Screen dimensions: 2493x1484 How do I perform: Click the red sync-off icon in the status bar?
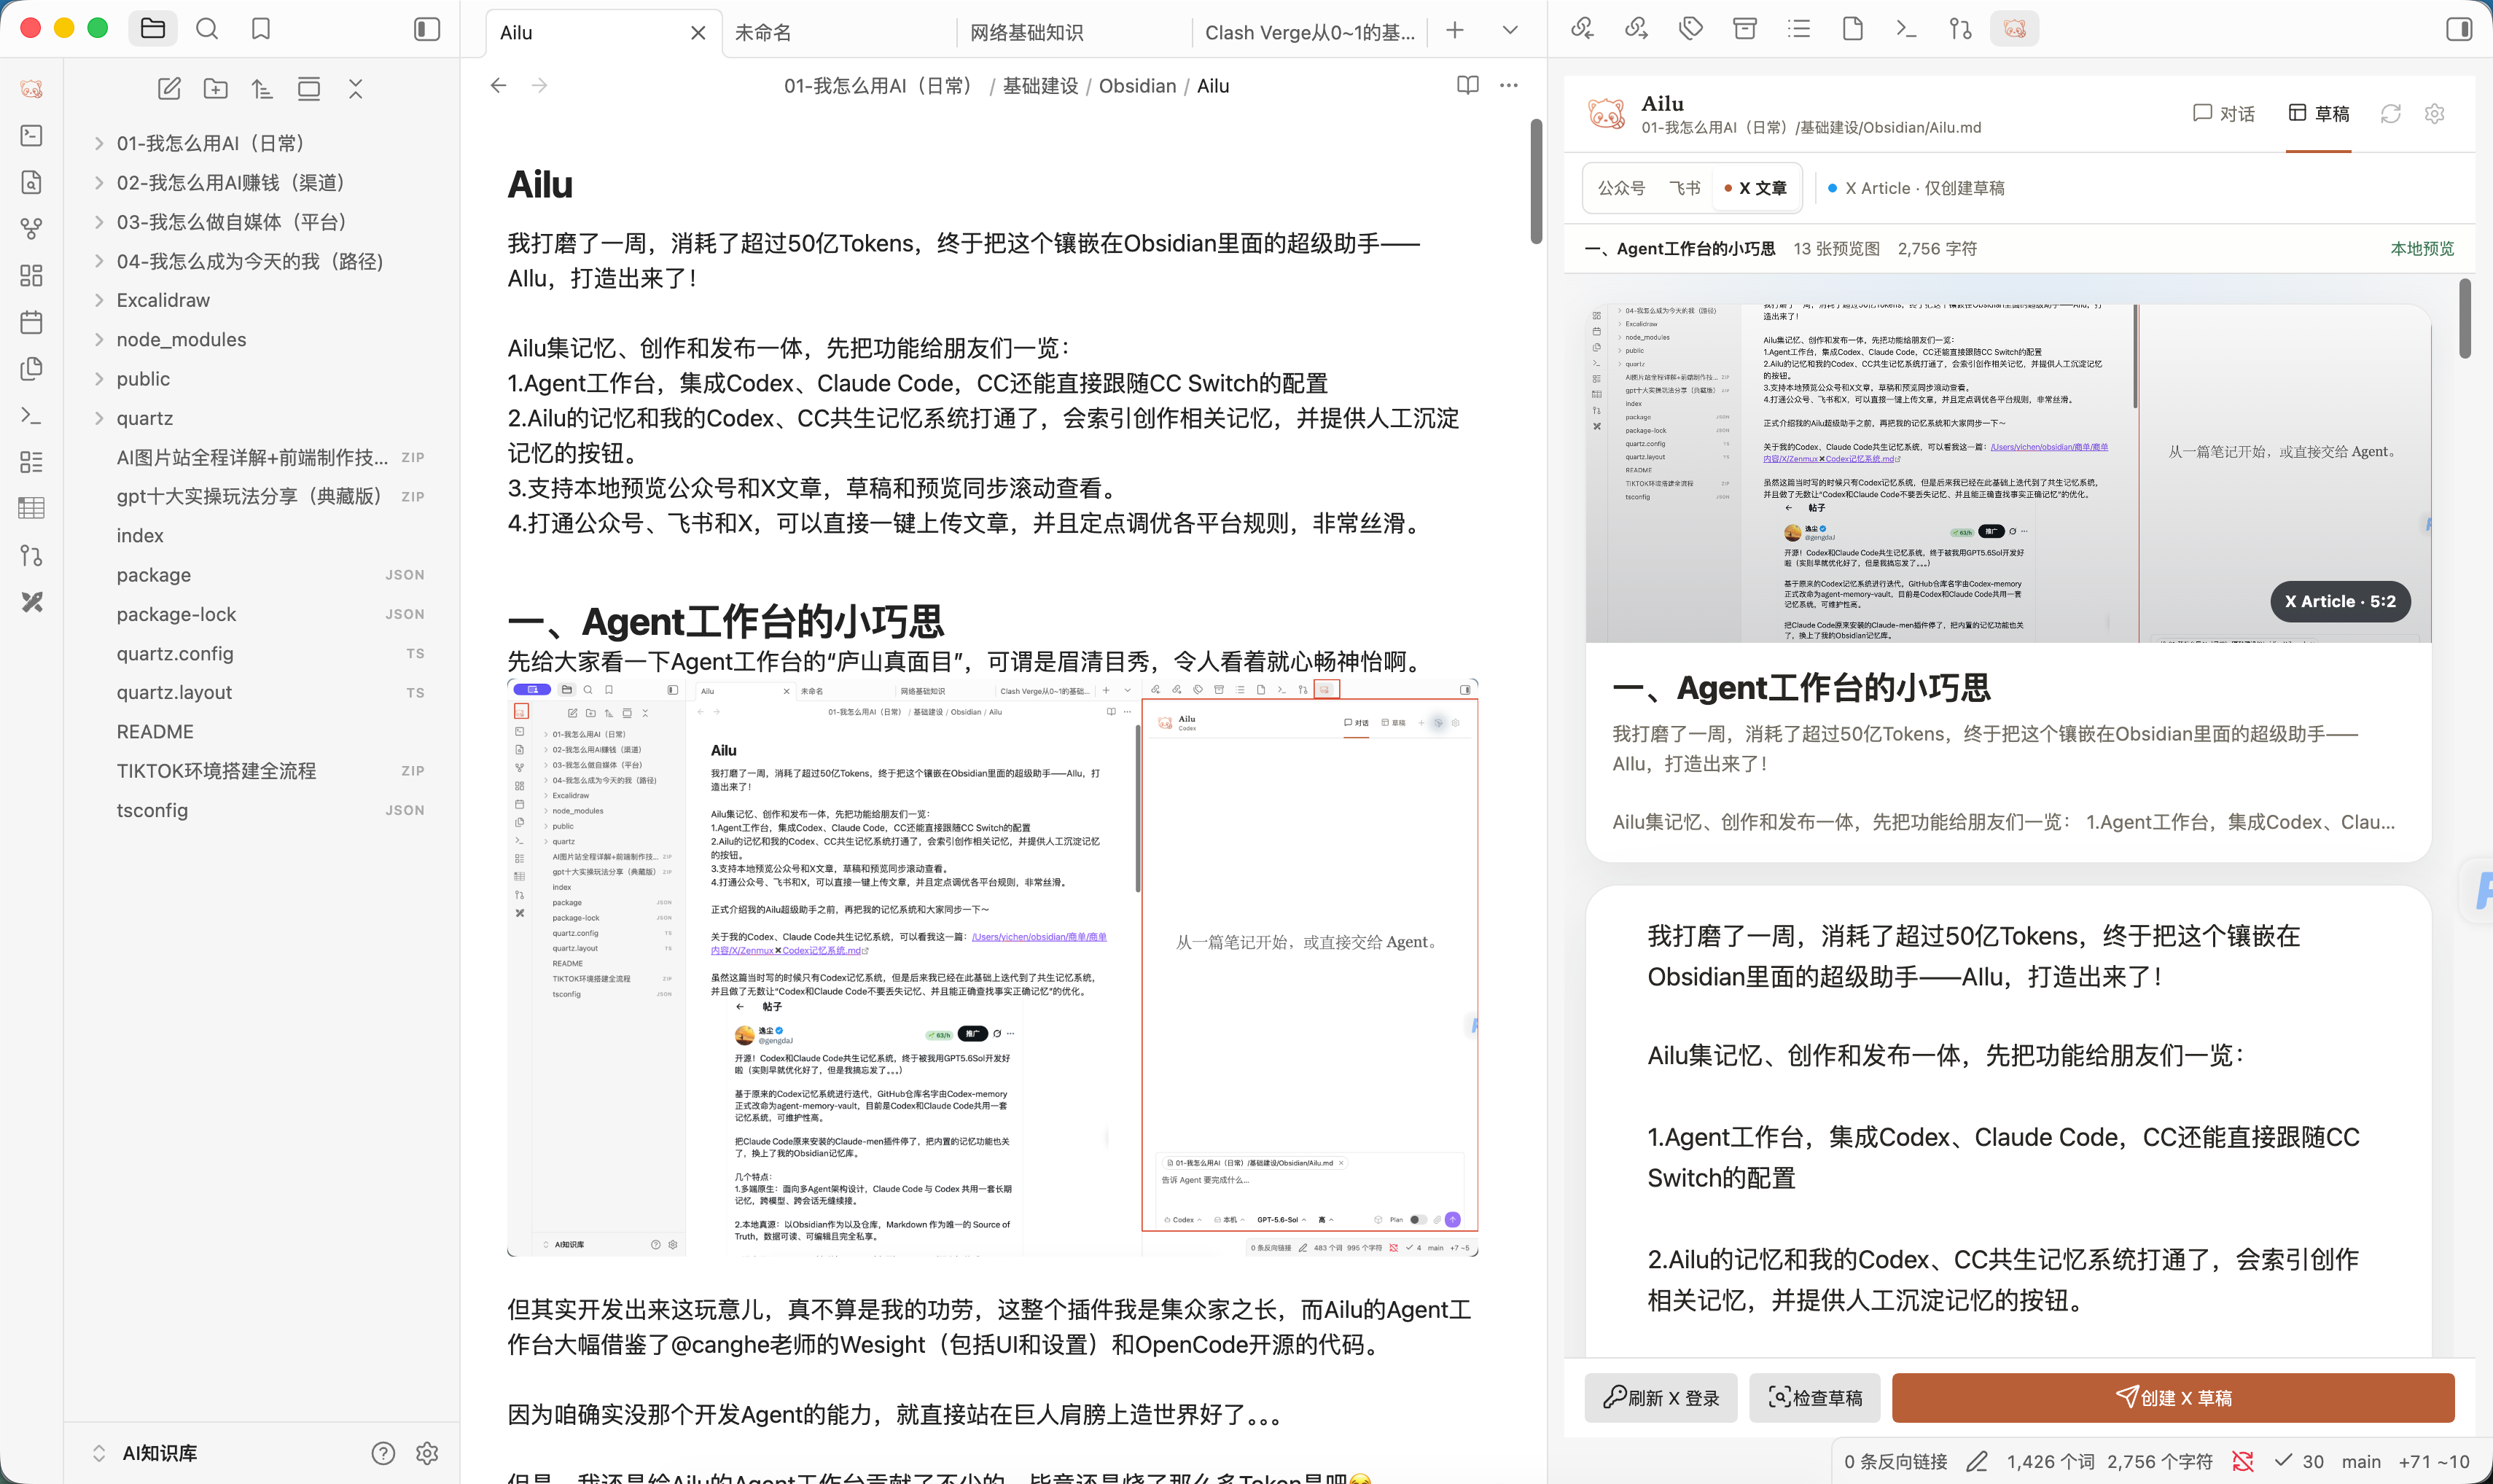coord(2243,1461)
